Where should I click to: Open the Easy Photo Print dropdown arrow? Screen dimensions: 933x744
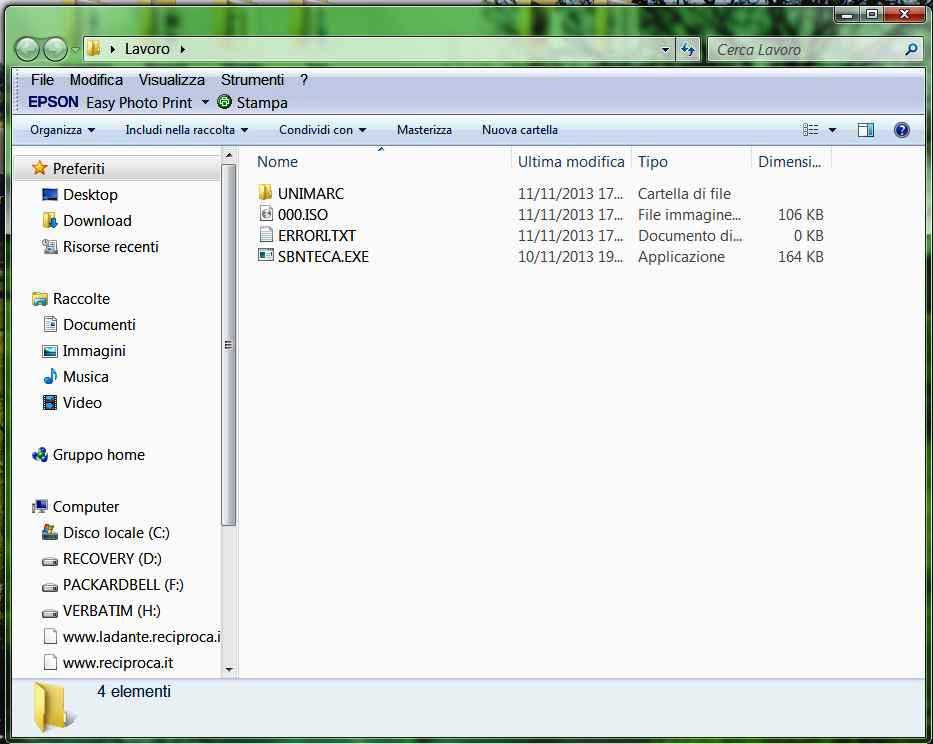[205, 102]
